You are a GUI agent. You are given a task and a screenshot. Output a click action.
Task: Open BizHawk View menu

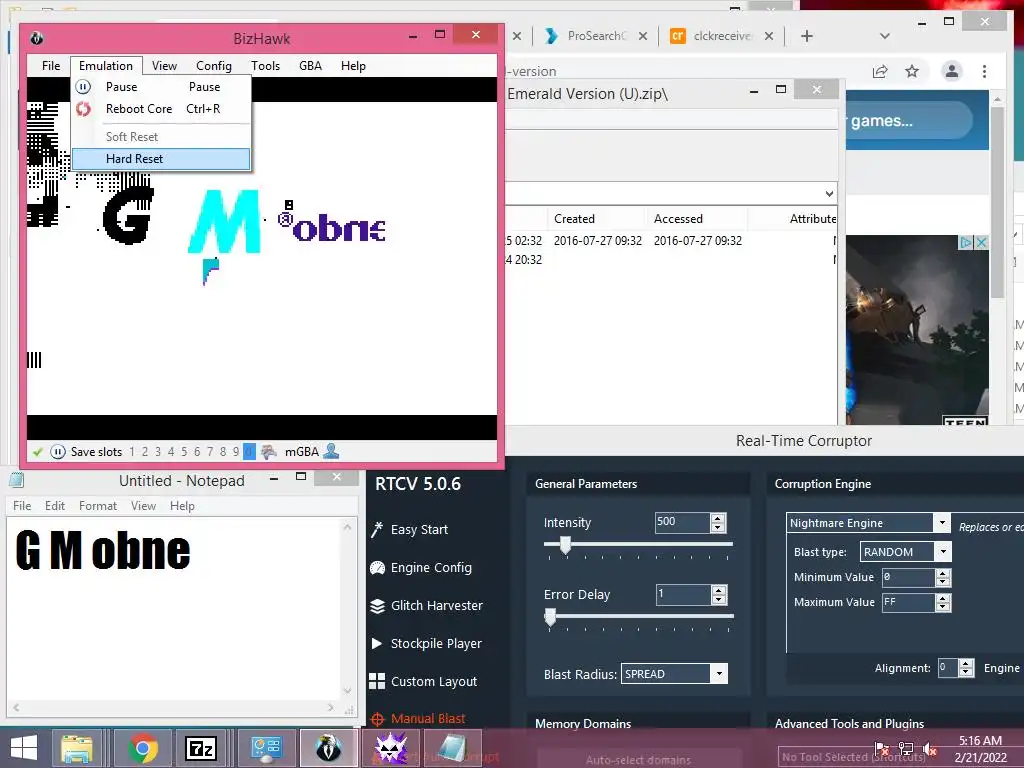(x=164, y=66)
